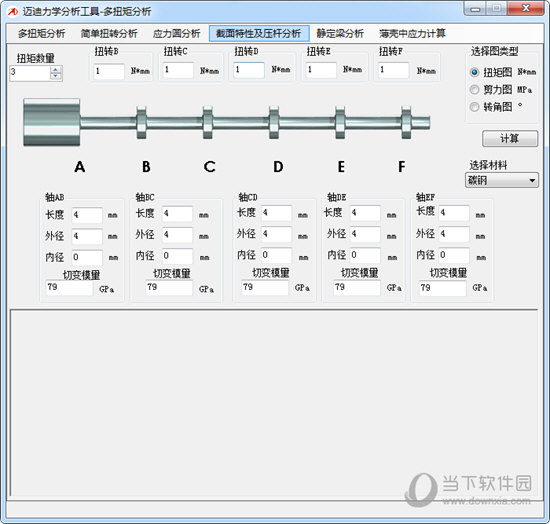Click the 轴BC 长度 input field
Viewport: 550px width, 524px height.
[x=177, y=214]
